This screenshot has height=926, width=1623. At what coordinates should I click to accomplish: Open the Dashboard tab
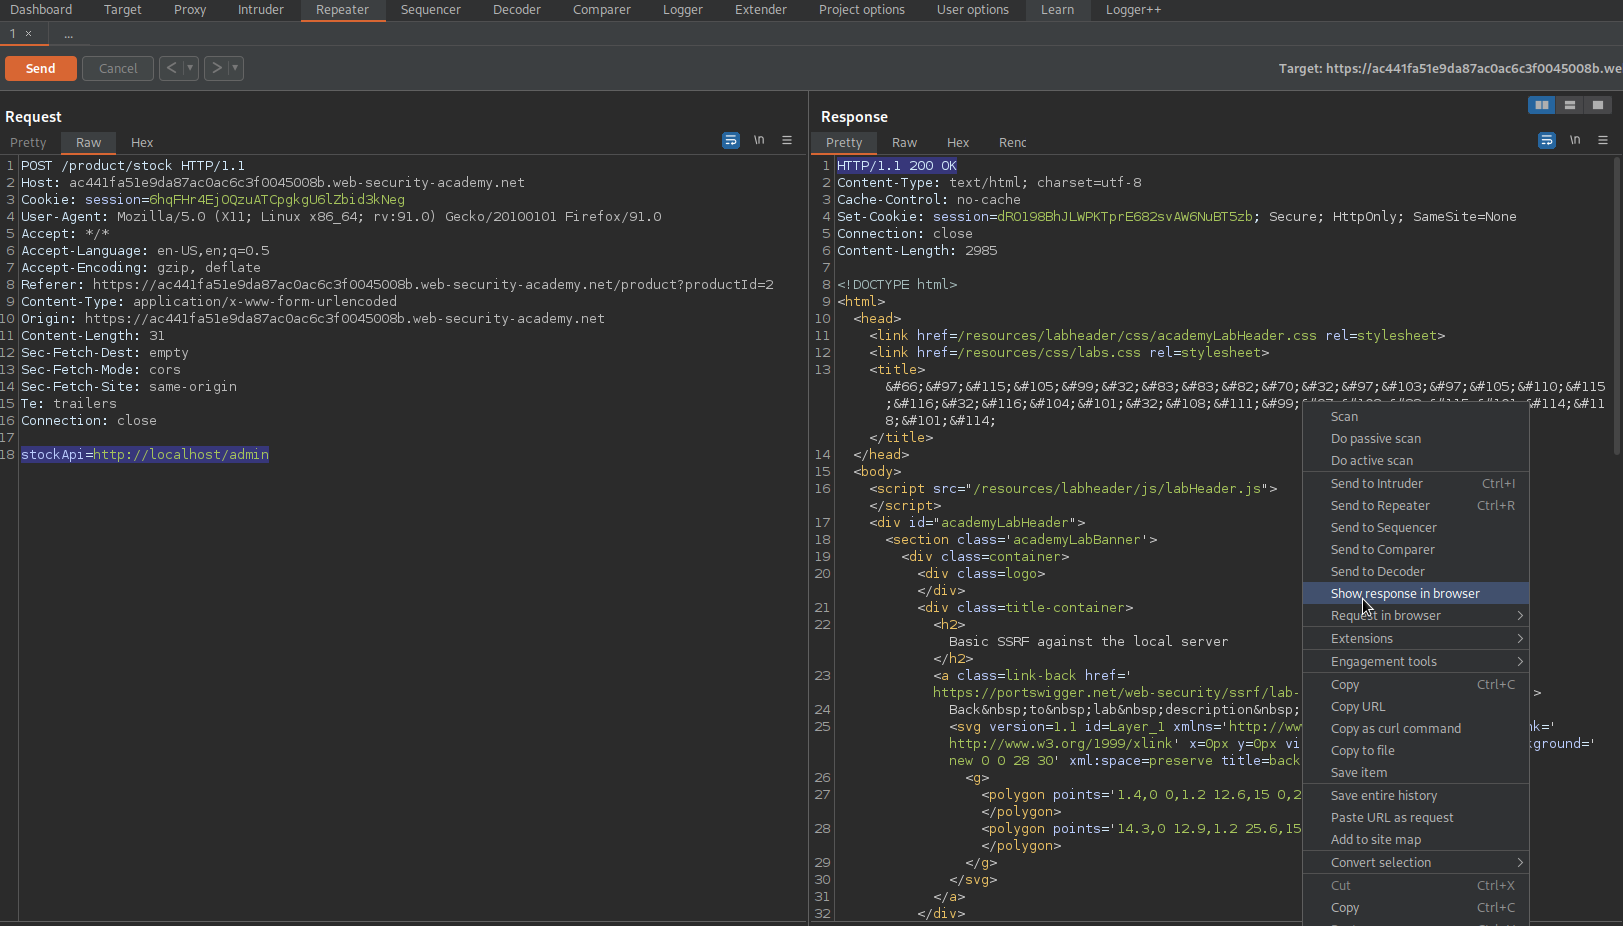point(41,10)
